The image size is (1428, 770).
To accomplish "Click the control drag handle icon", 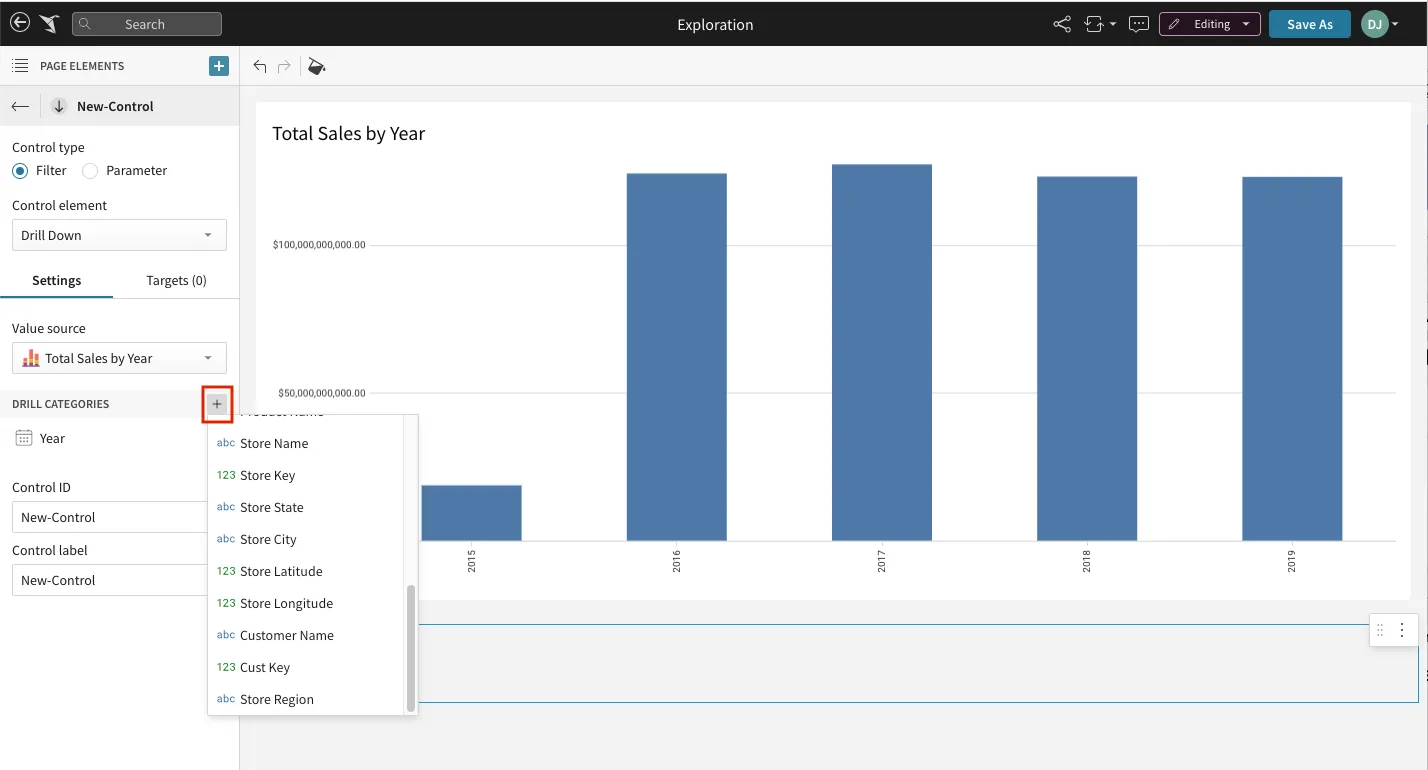I will coord(1380,630).
